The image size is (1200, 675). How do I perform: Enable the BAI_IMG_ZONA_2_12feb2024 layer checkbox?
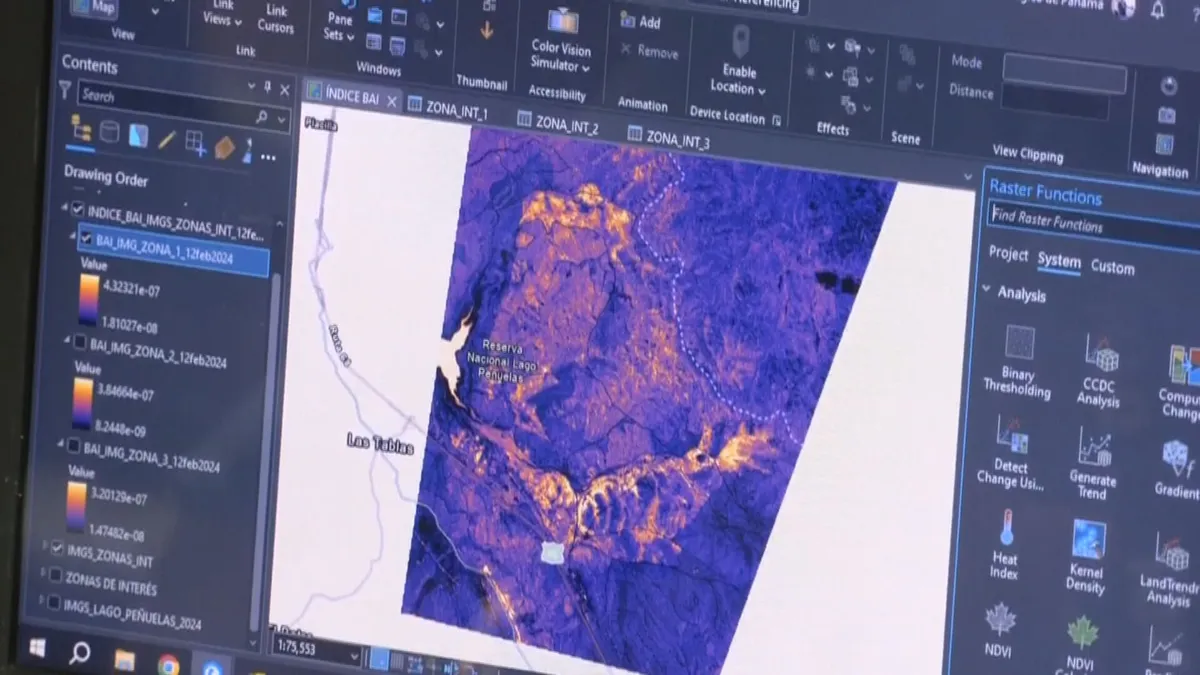coord(80,343)
